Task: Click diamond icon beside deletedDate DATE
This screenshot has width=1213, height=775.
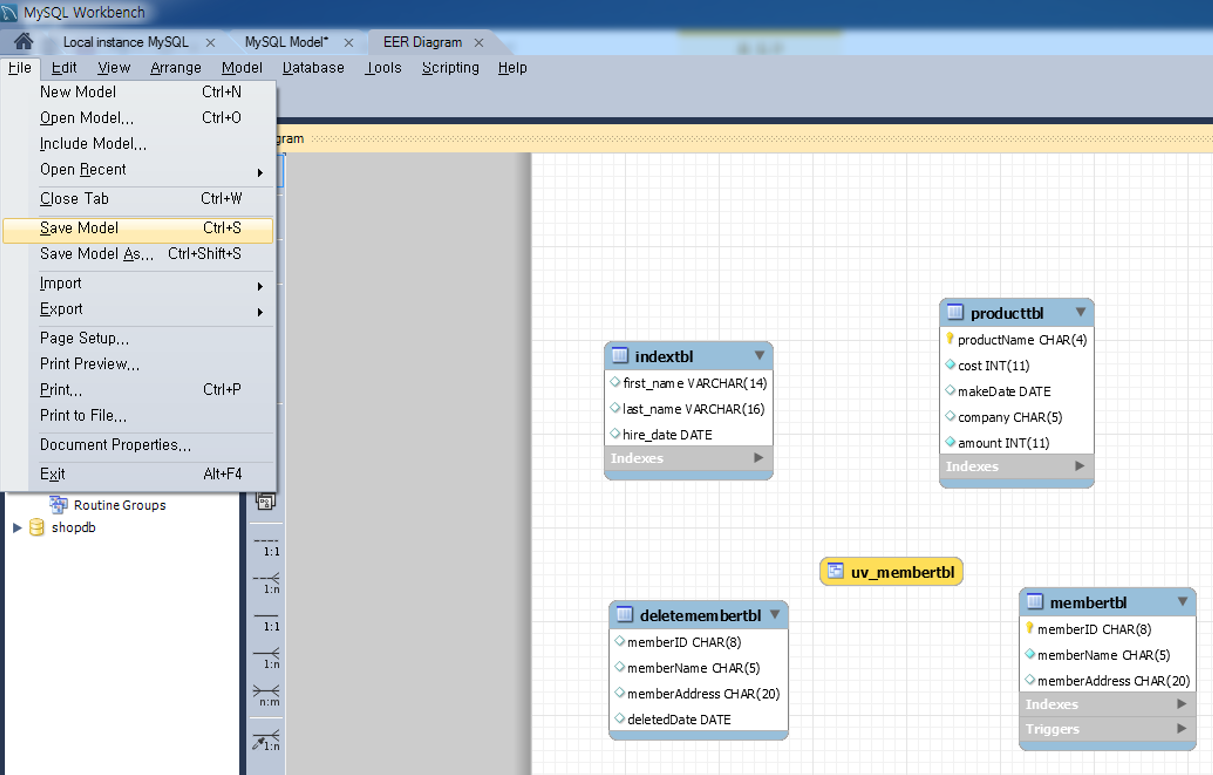Action: coord(619,719)
